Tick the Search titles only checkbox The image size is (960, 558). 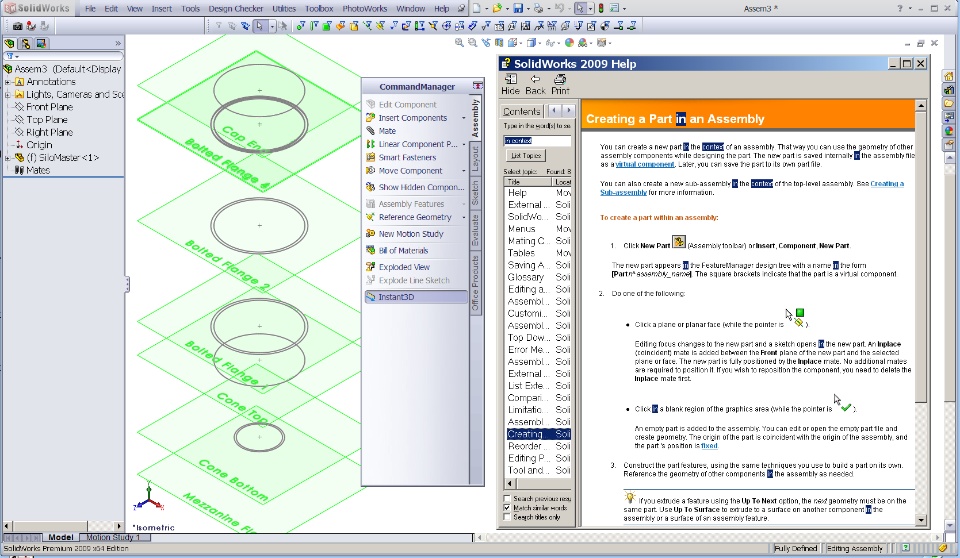tap(507, 517)
